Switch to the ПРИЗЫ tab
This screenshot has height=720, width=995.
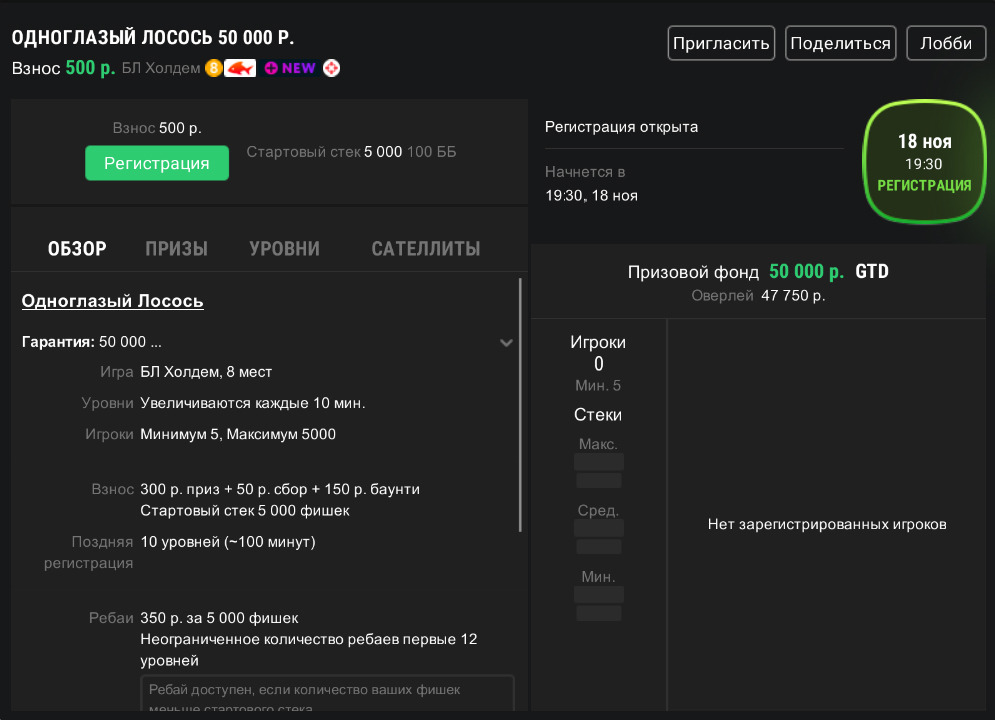click(176, 249)
